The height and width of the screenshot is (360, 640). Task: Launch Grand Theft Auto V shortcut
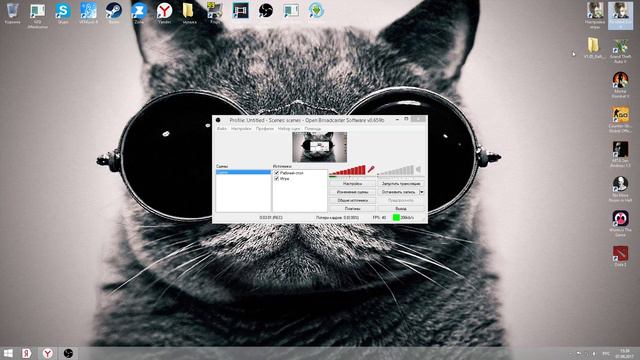[x=620, y=50]
